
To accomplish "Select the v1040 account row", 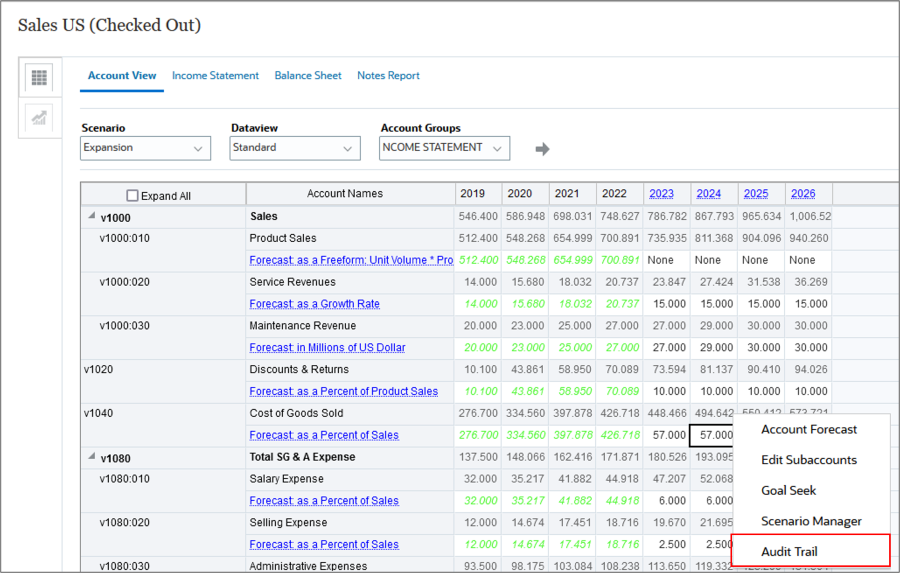I will 98,413.
